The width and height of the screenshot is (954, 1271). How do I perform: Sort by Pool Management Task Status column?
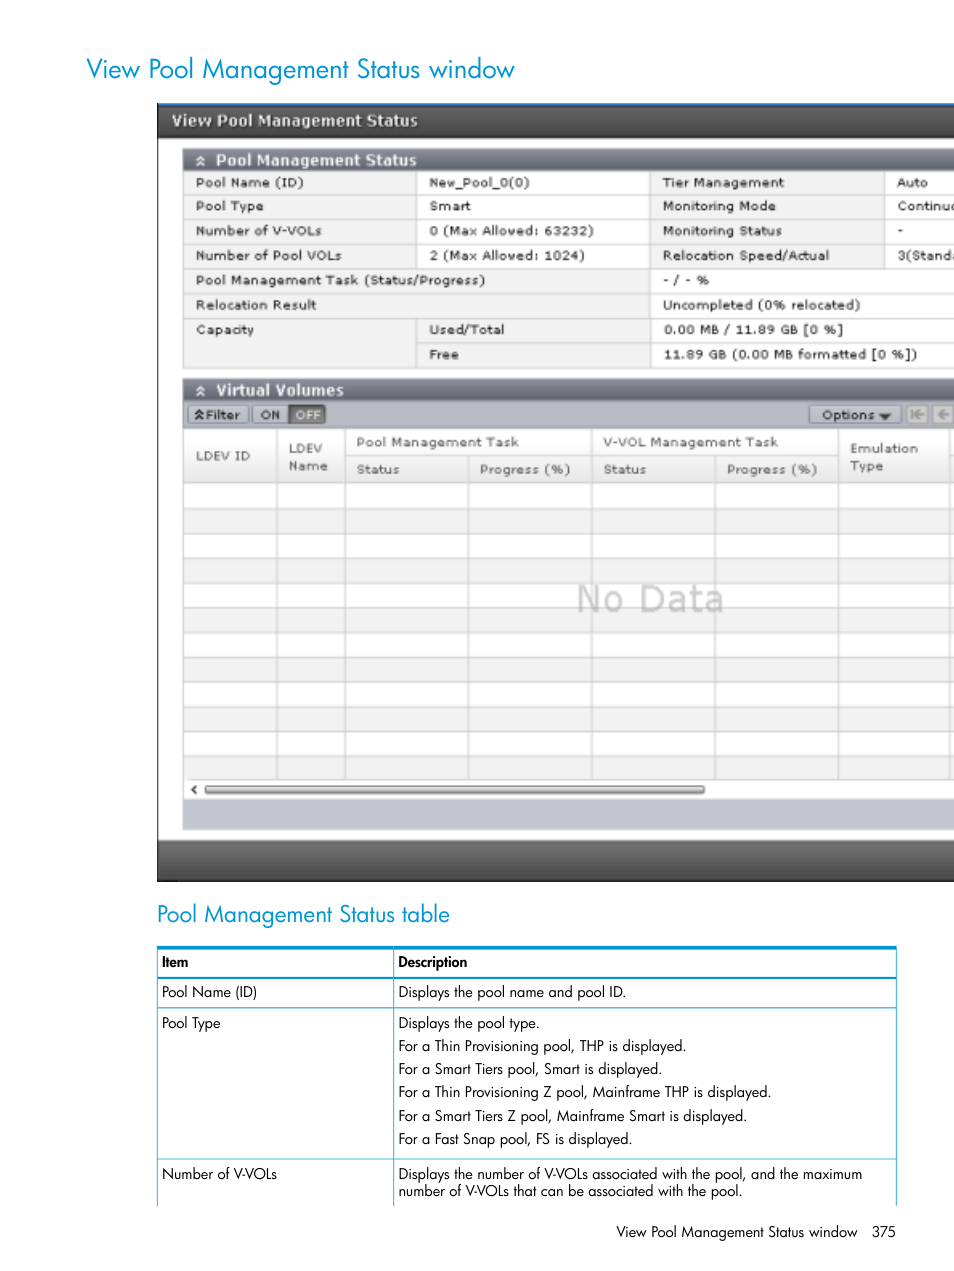[407, 469]
